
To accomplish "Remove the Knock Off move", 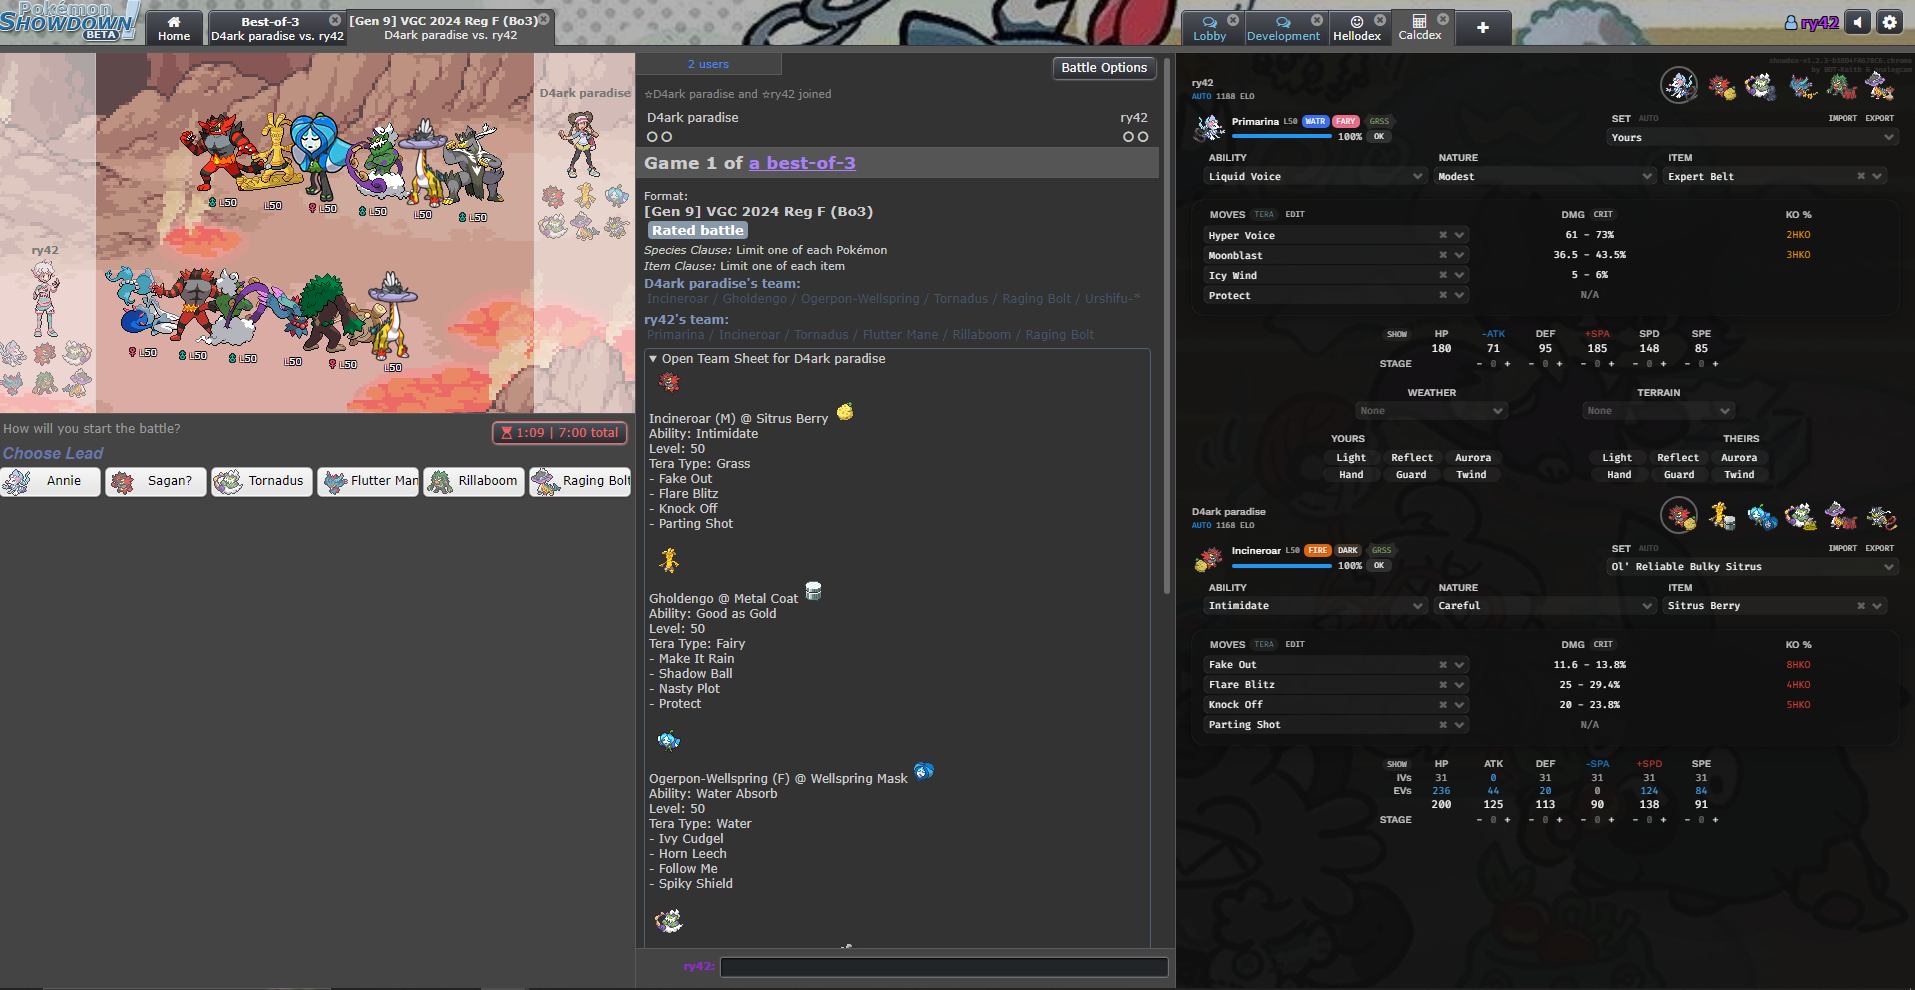I will (1443, 705).
